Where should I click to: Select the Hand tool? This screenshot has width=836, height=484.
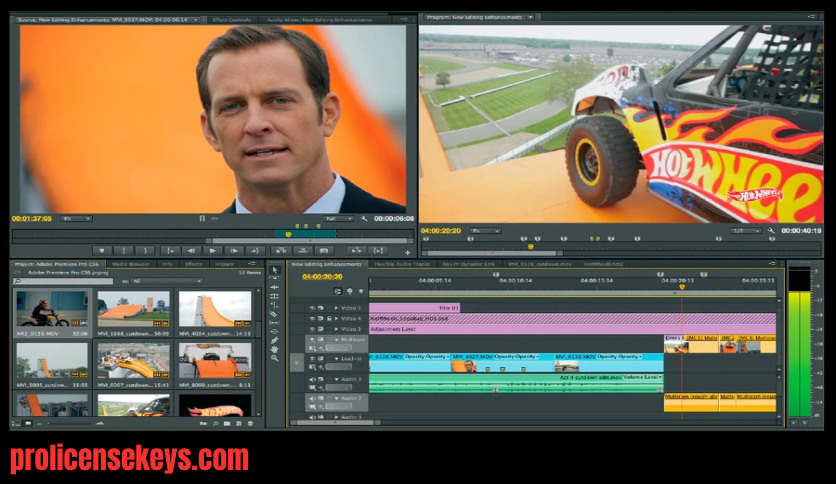click(274, 349)
